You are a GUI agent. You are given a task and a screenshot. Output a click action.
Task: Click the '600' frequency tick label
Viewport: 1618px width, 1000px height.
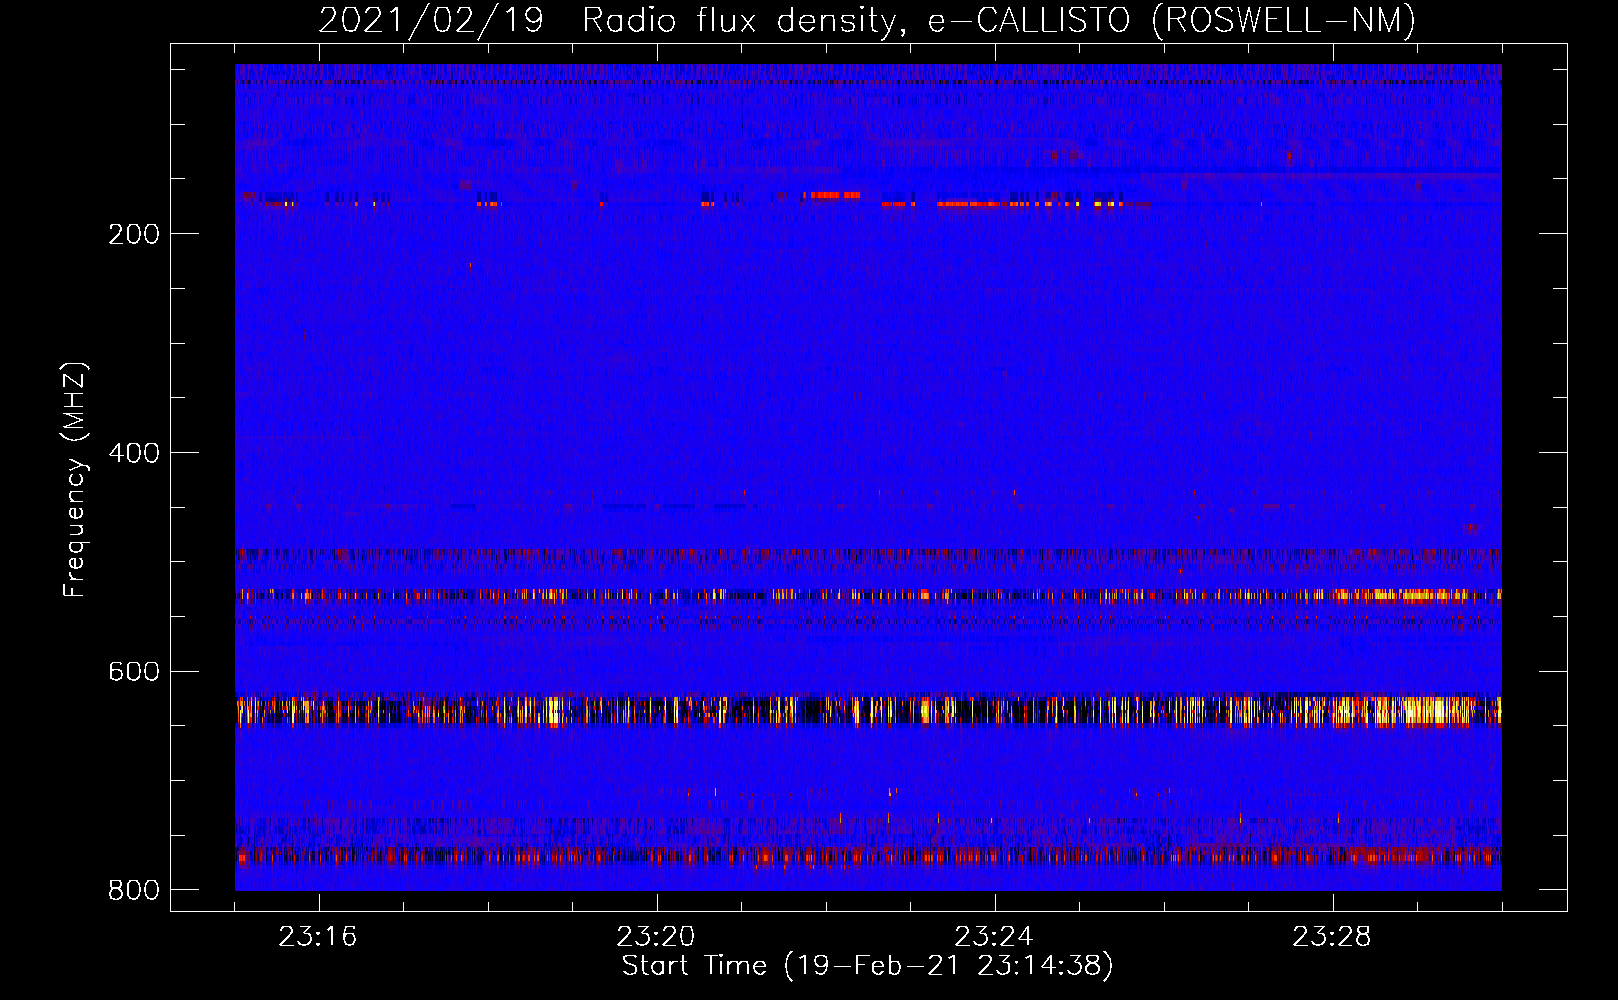pos(134,671)
